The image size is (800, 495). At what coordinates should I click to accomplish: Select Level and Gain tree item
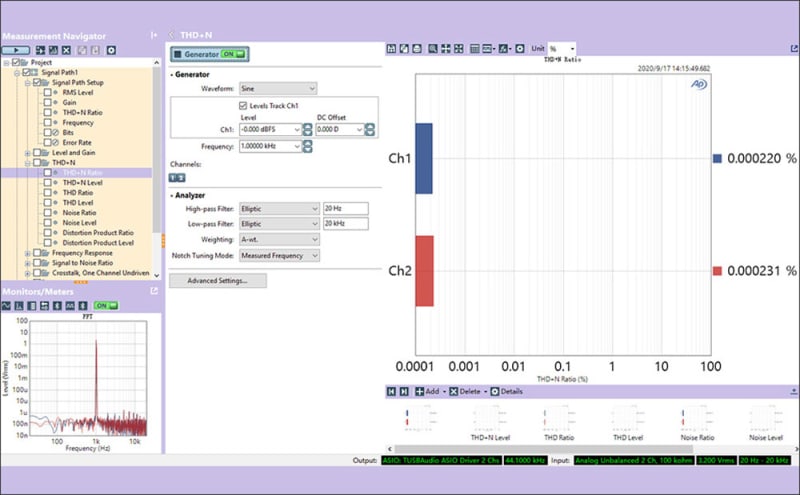[x=73, y=153]
